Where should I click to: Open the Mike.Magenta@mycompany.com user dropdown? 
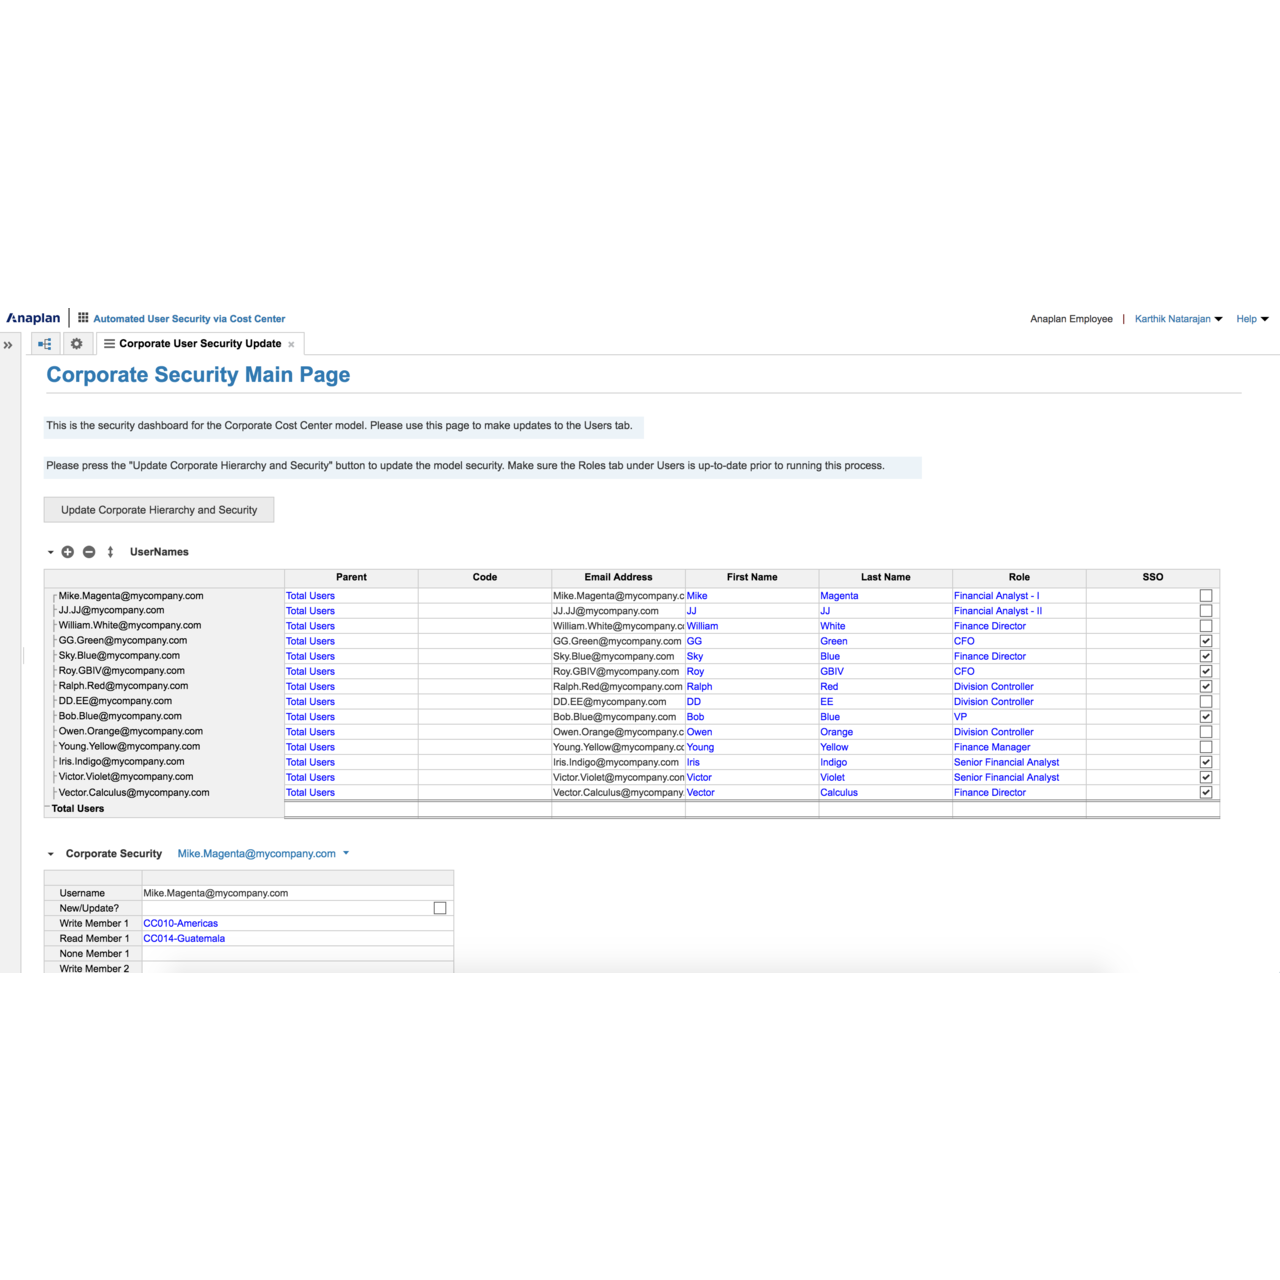pyautogui.click(x=346, y=853)
